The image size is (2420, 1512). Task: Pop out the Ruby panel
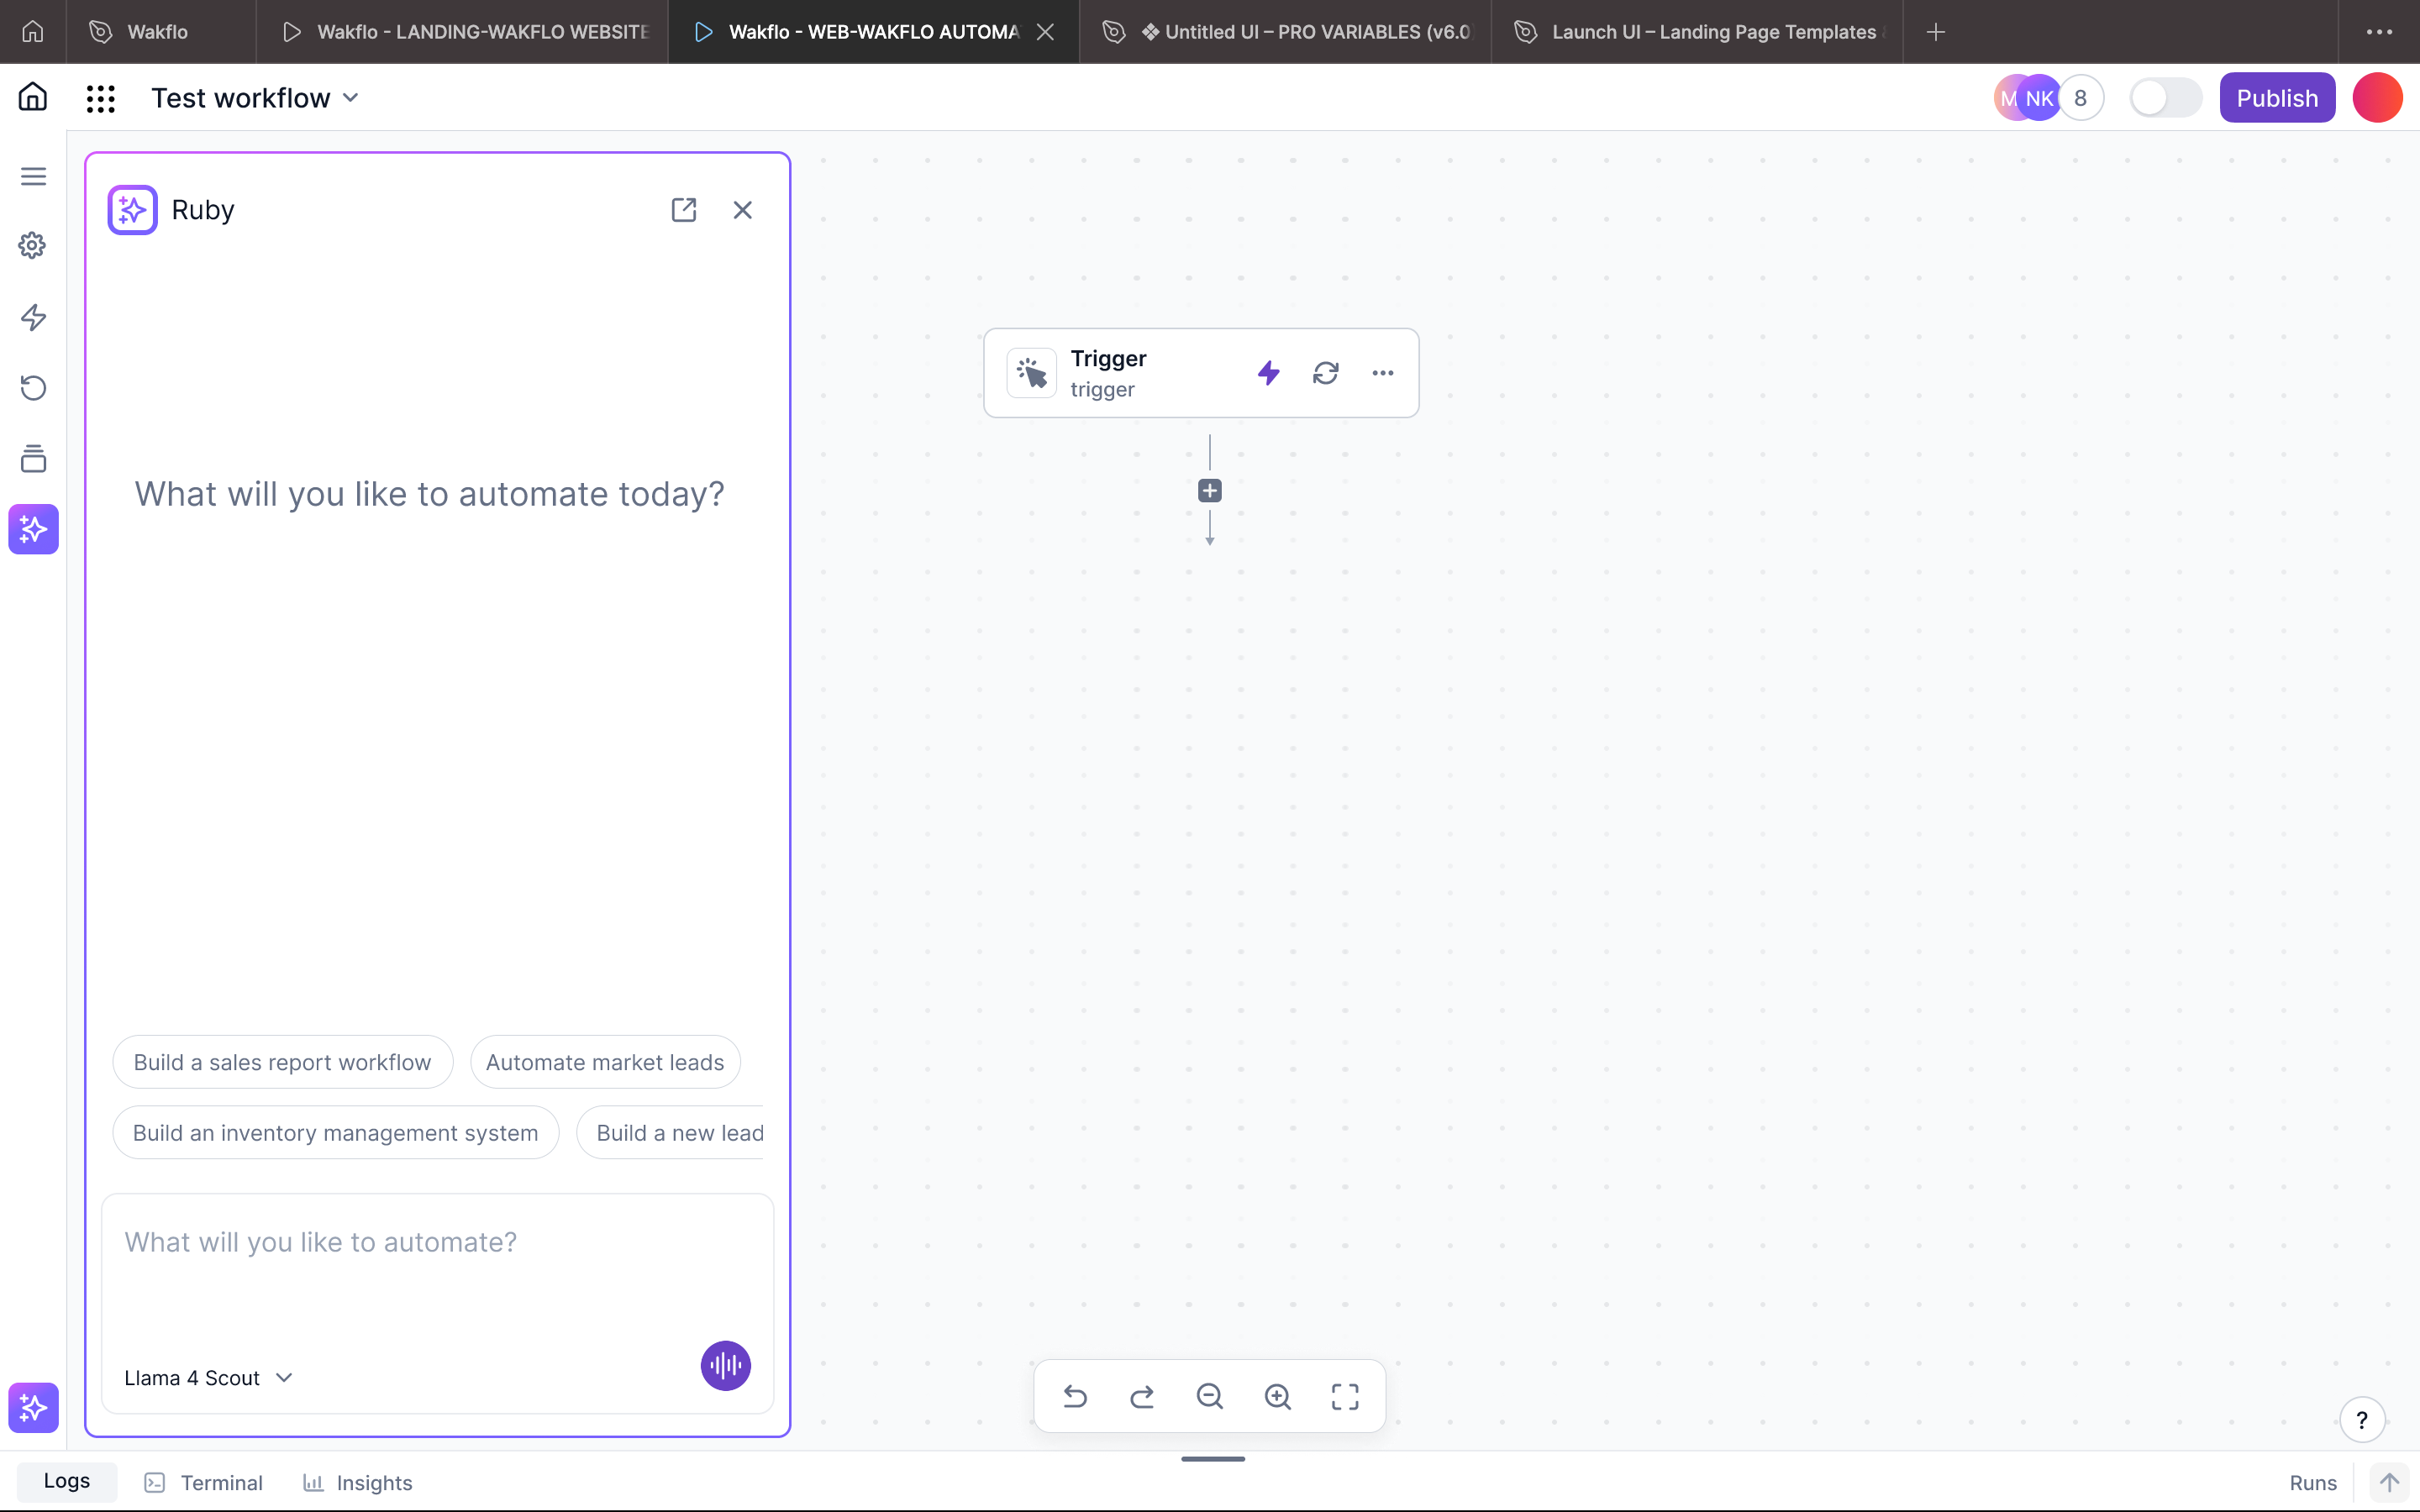pyautogui.click(x=684, y=210)
